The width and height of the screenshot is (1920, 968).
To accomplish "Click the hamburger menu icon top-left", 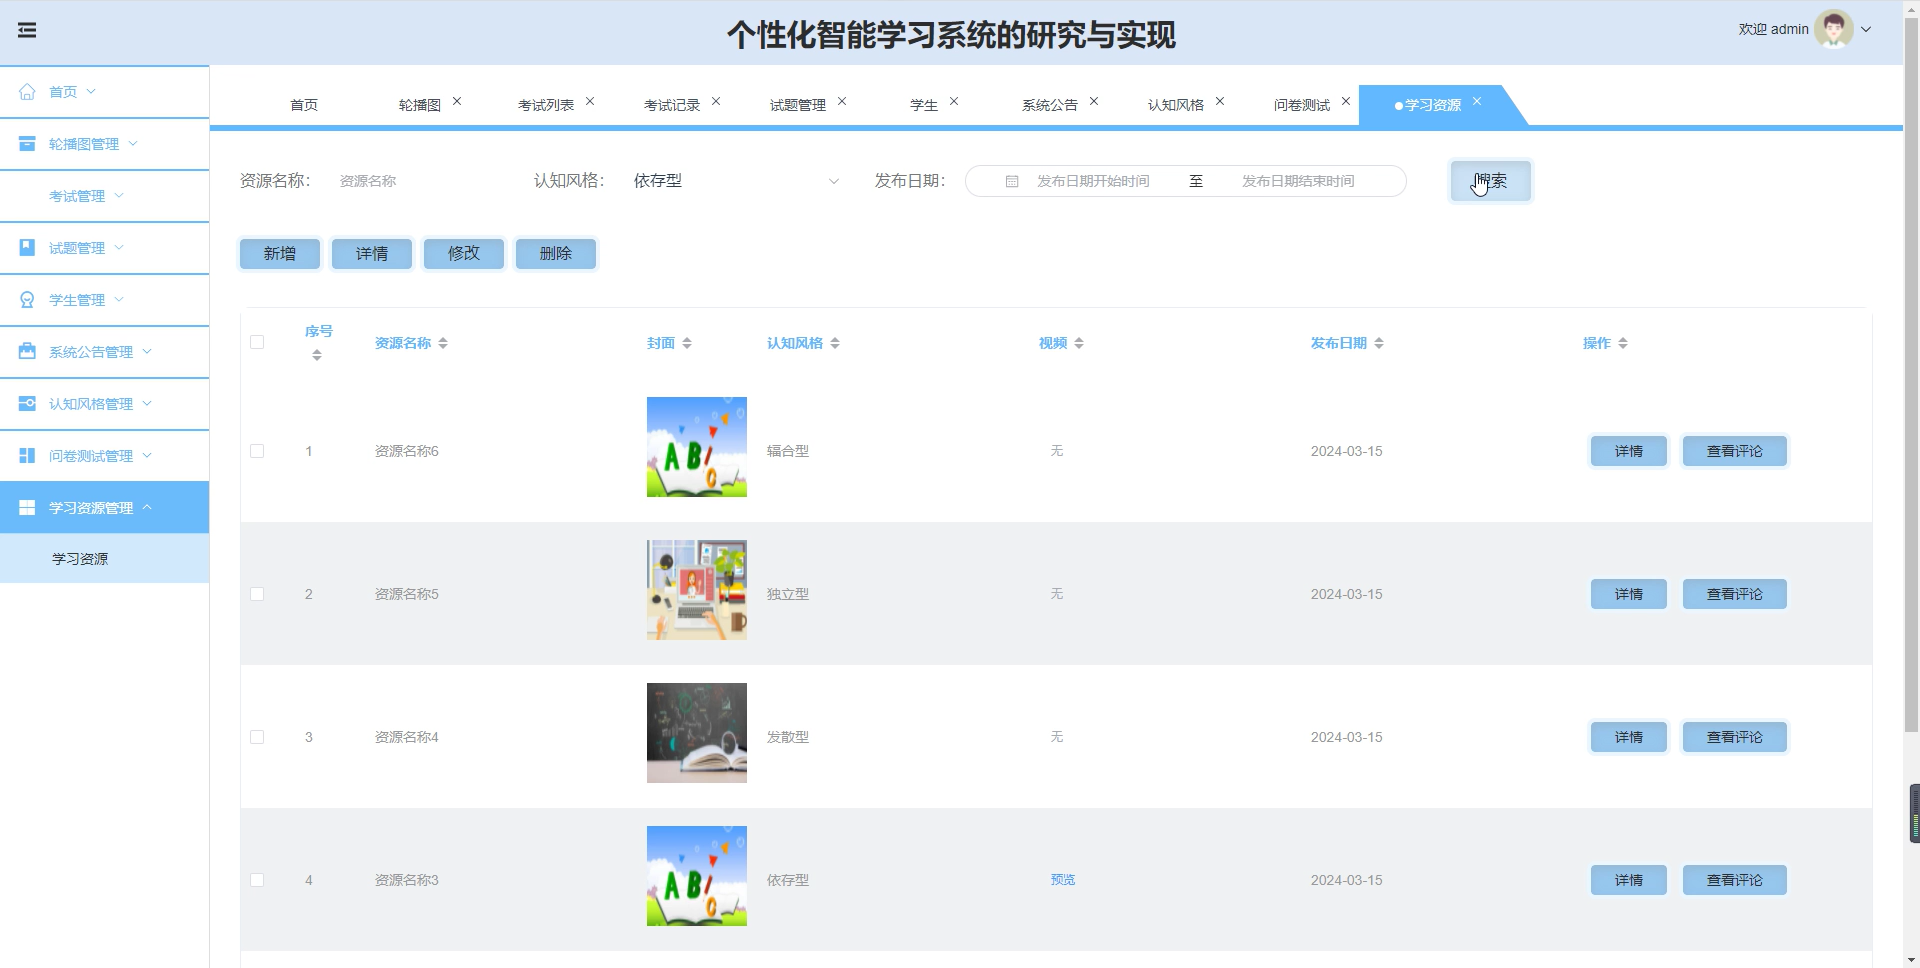I will coord(27,30).
